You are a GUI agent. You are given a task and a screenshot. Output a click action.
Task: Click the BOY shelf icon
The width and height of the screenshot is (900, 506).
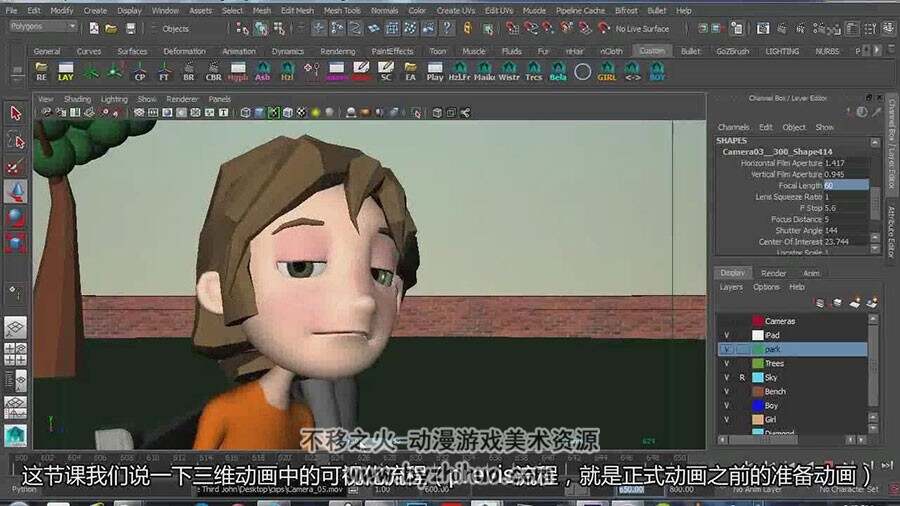657,72
